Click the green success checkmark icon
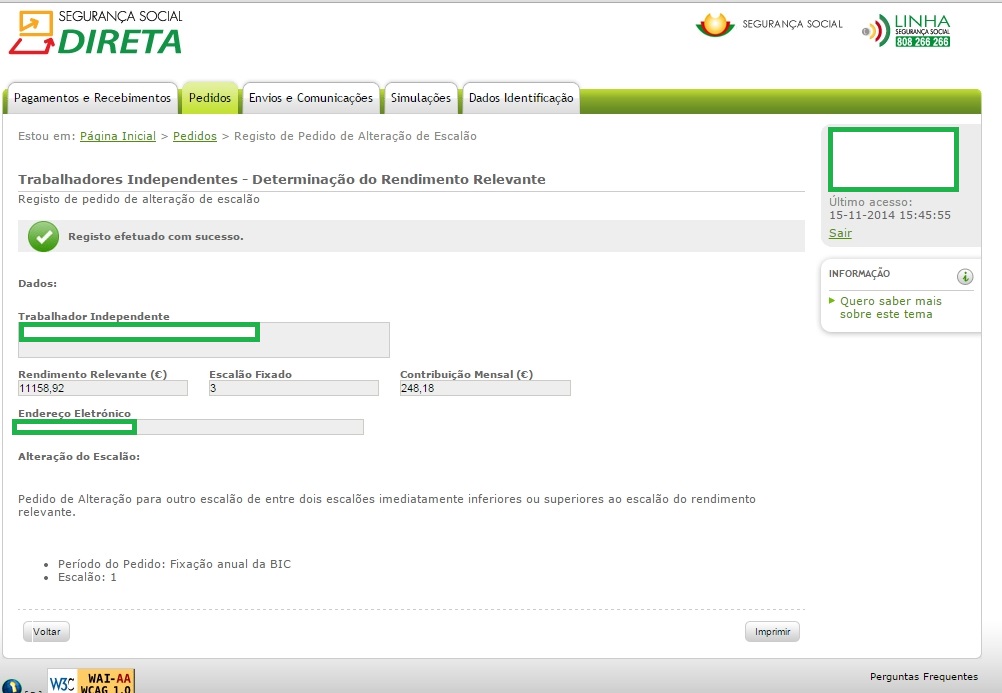 coord(43,236)
